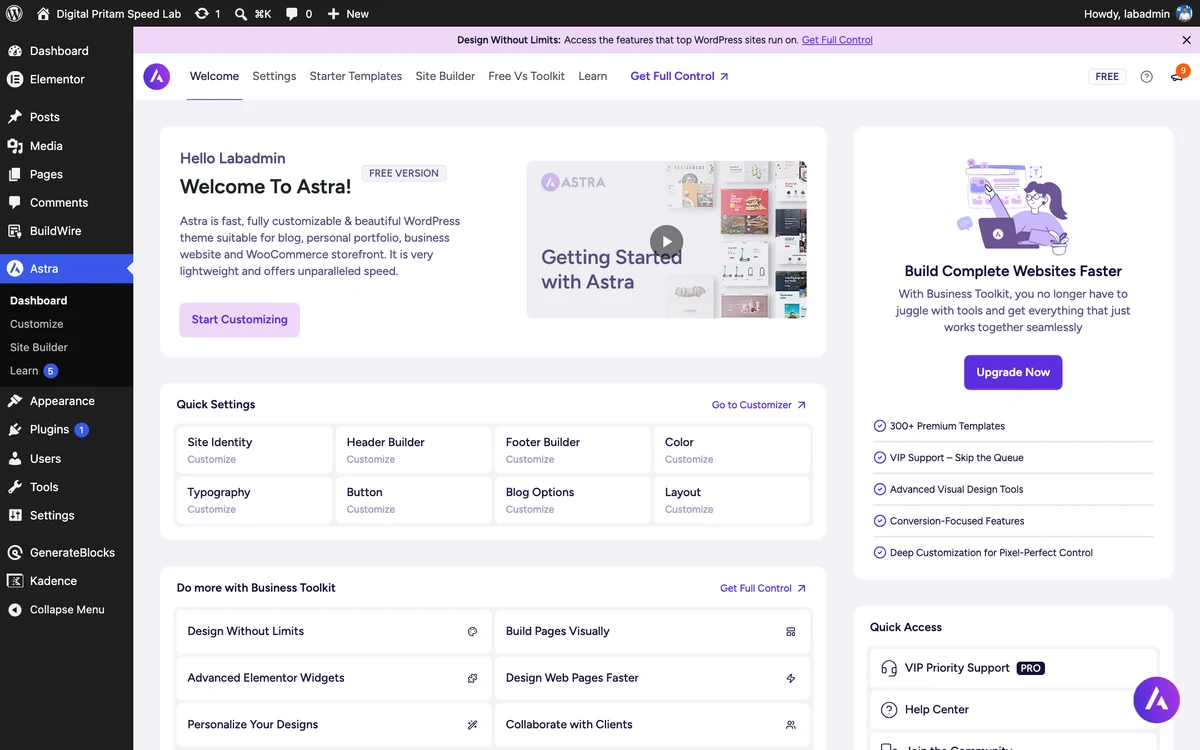This screenshot has height=750, width=1200.
Task: Open the updates icon in admin bar
Action: 202,14
